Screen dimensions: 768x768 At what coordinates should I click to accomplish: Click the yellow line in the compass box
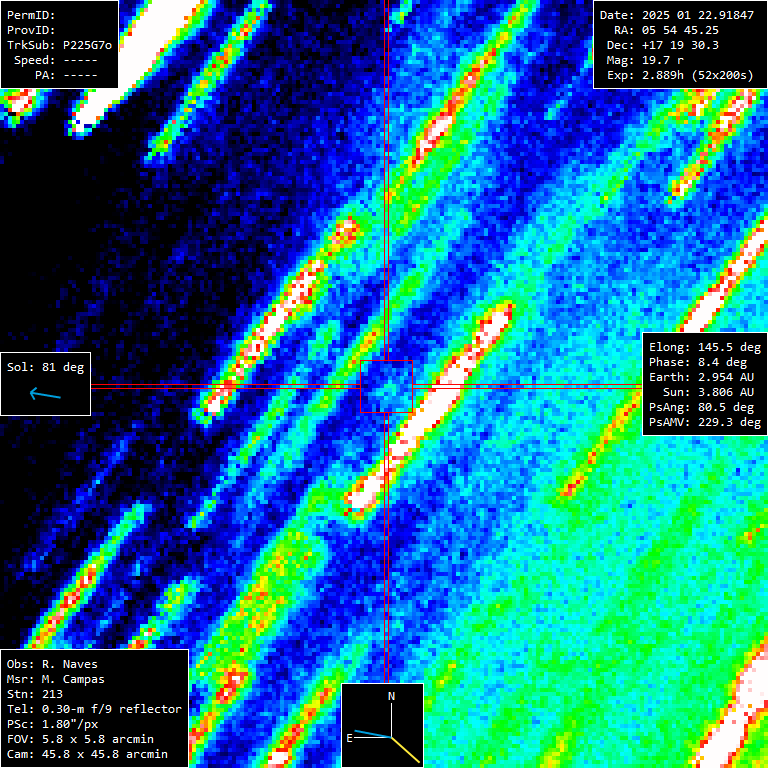(x=406, y=750)
